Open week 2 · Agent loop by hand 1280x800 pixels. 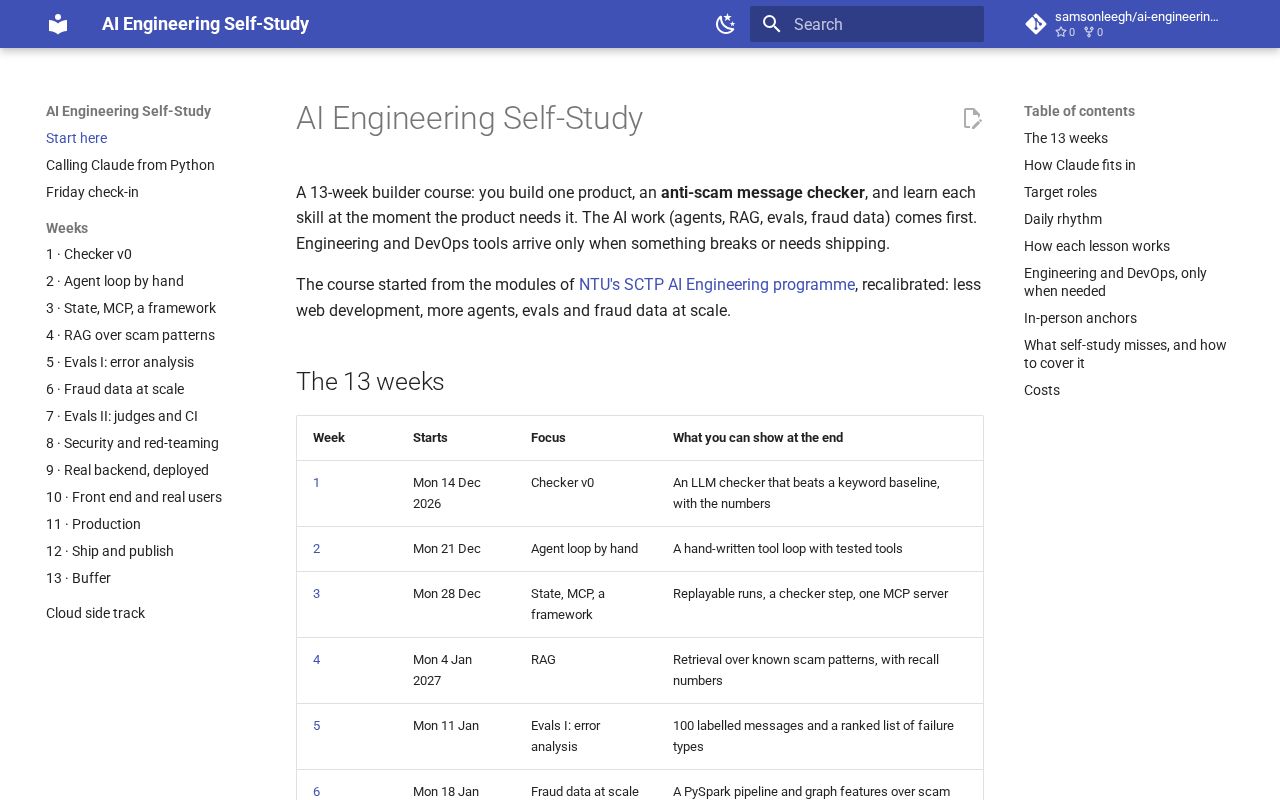point(115,281)
